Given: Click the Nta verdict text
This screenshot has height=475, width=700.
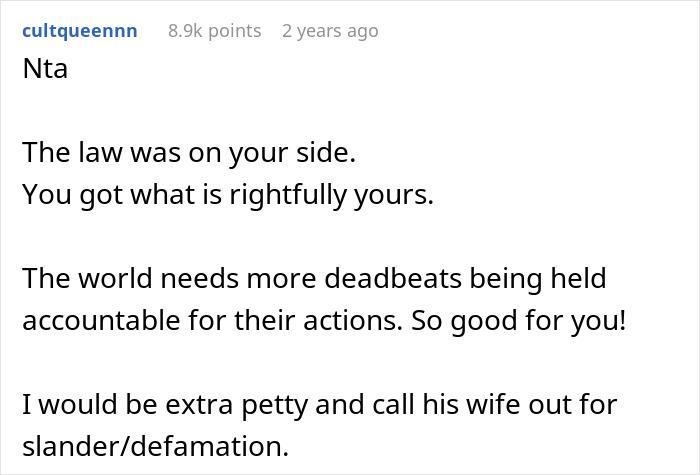Looking at the screenshot, I should [45, 69].
